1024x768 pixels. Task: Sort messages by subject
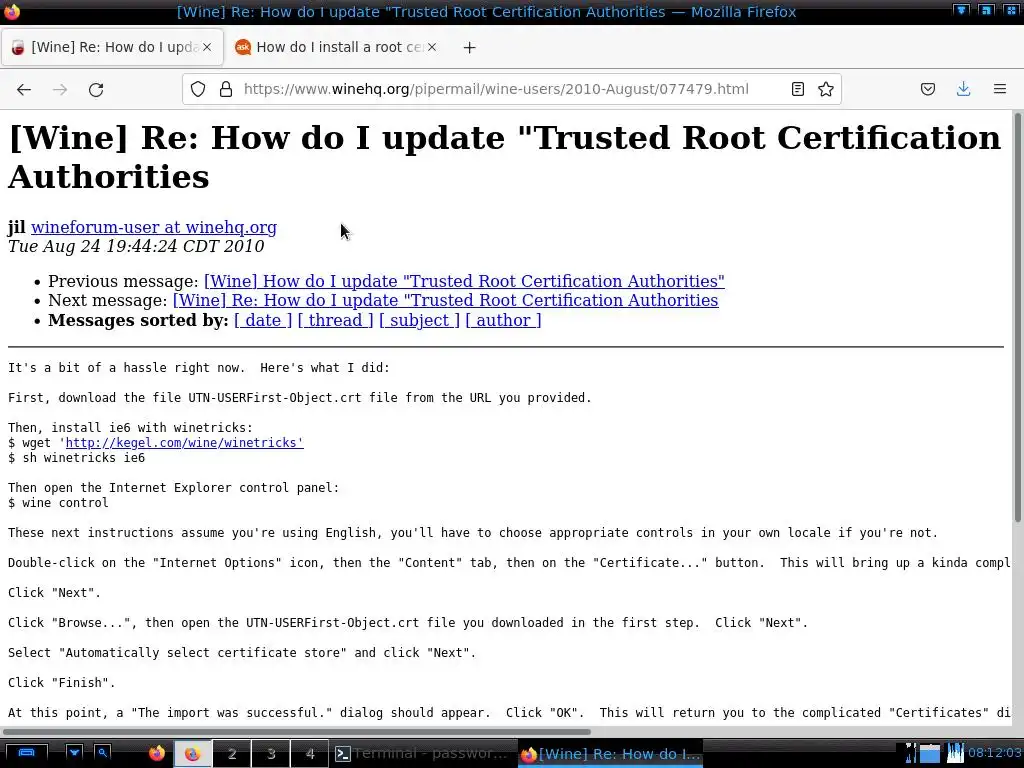(x=419, y=321)
